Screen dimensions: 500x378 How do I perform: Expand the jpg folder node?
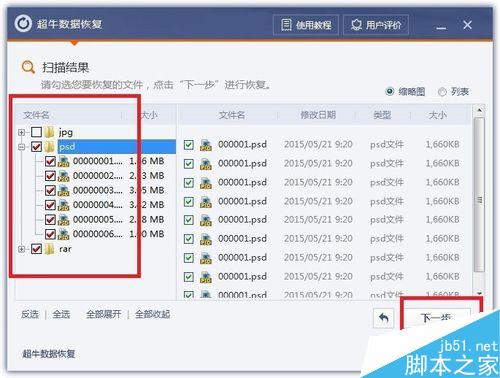pyautogui.click(x=22, y=132)
